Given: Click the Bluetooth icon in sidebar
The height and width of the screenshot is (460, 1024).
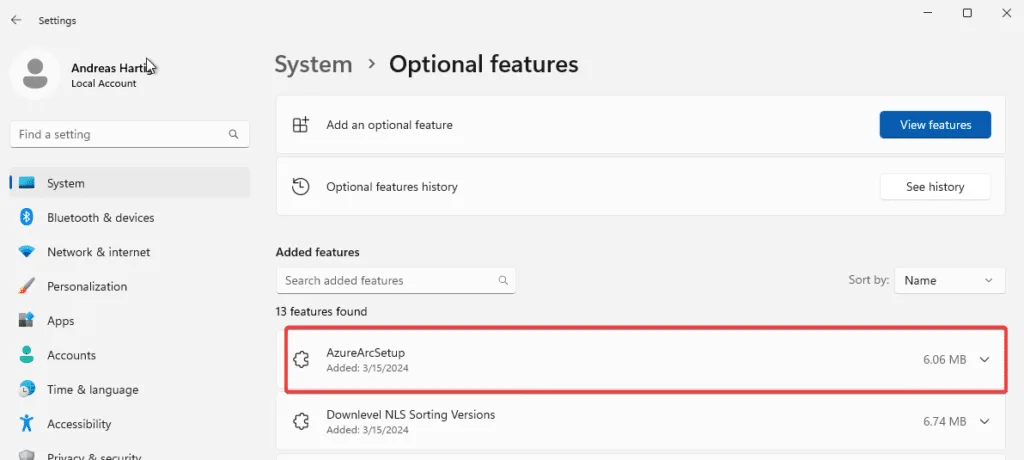Looking at the screenshot, I should point(26,218).
